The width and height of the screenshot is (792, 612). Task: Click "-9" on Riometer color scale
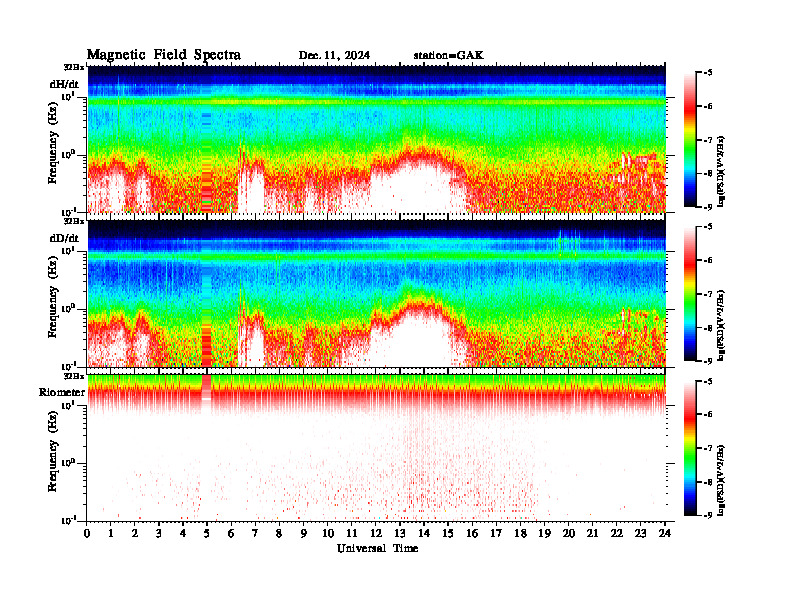click(x=708, y=515)
